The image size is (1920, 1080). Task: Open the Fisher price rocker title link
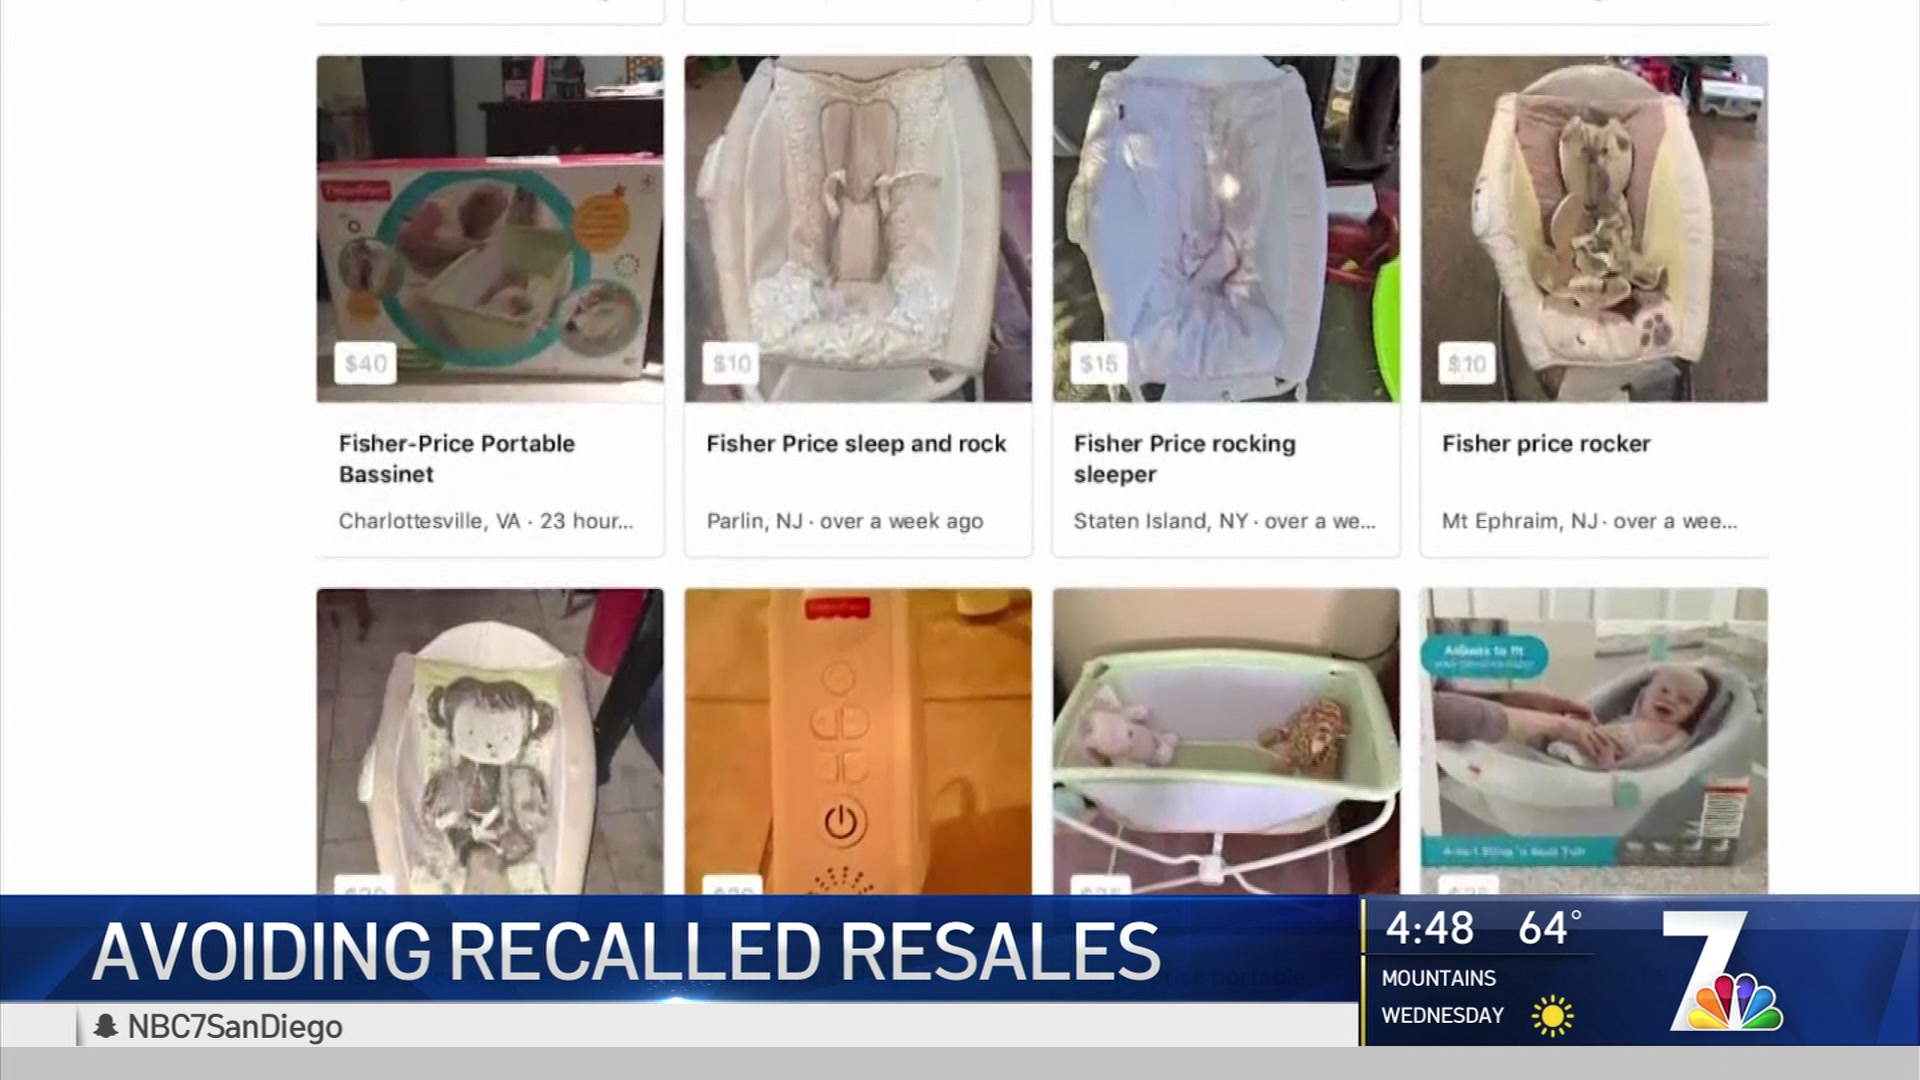coord(1546,444)
